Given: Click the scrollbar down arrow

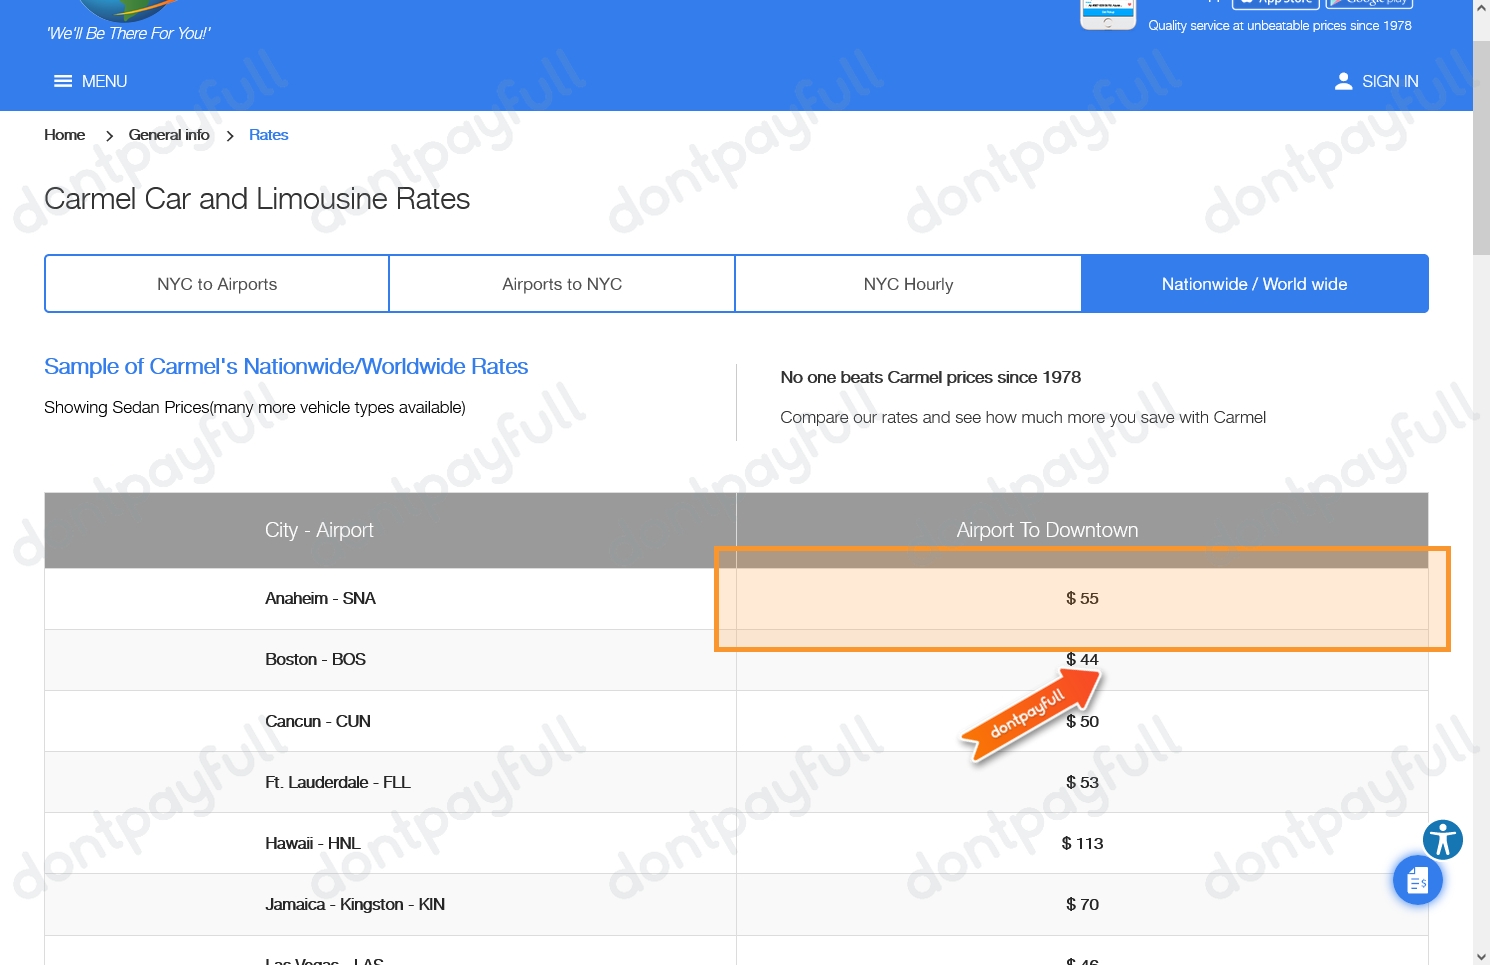Looking at the screenshot, I should pyautogui.click(x=1481, y=956).
